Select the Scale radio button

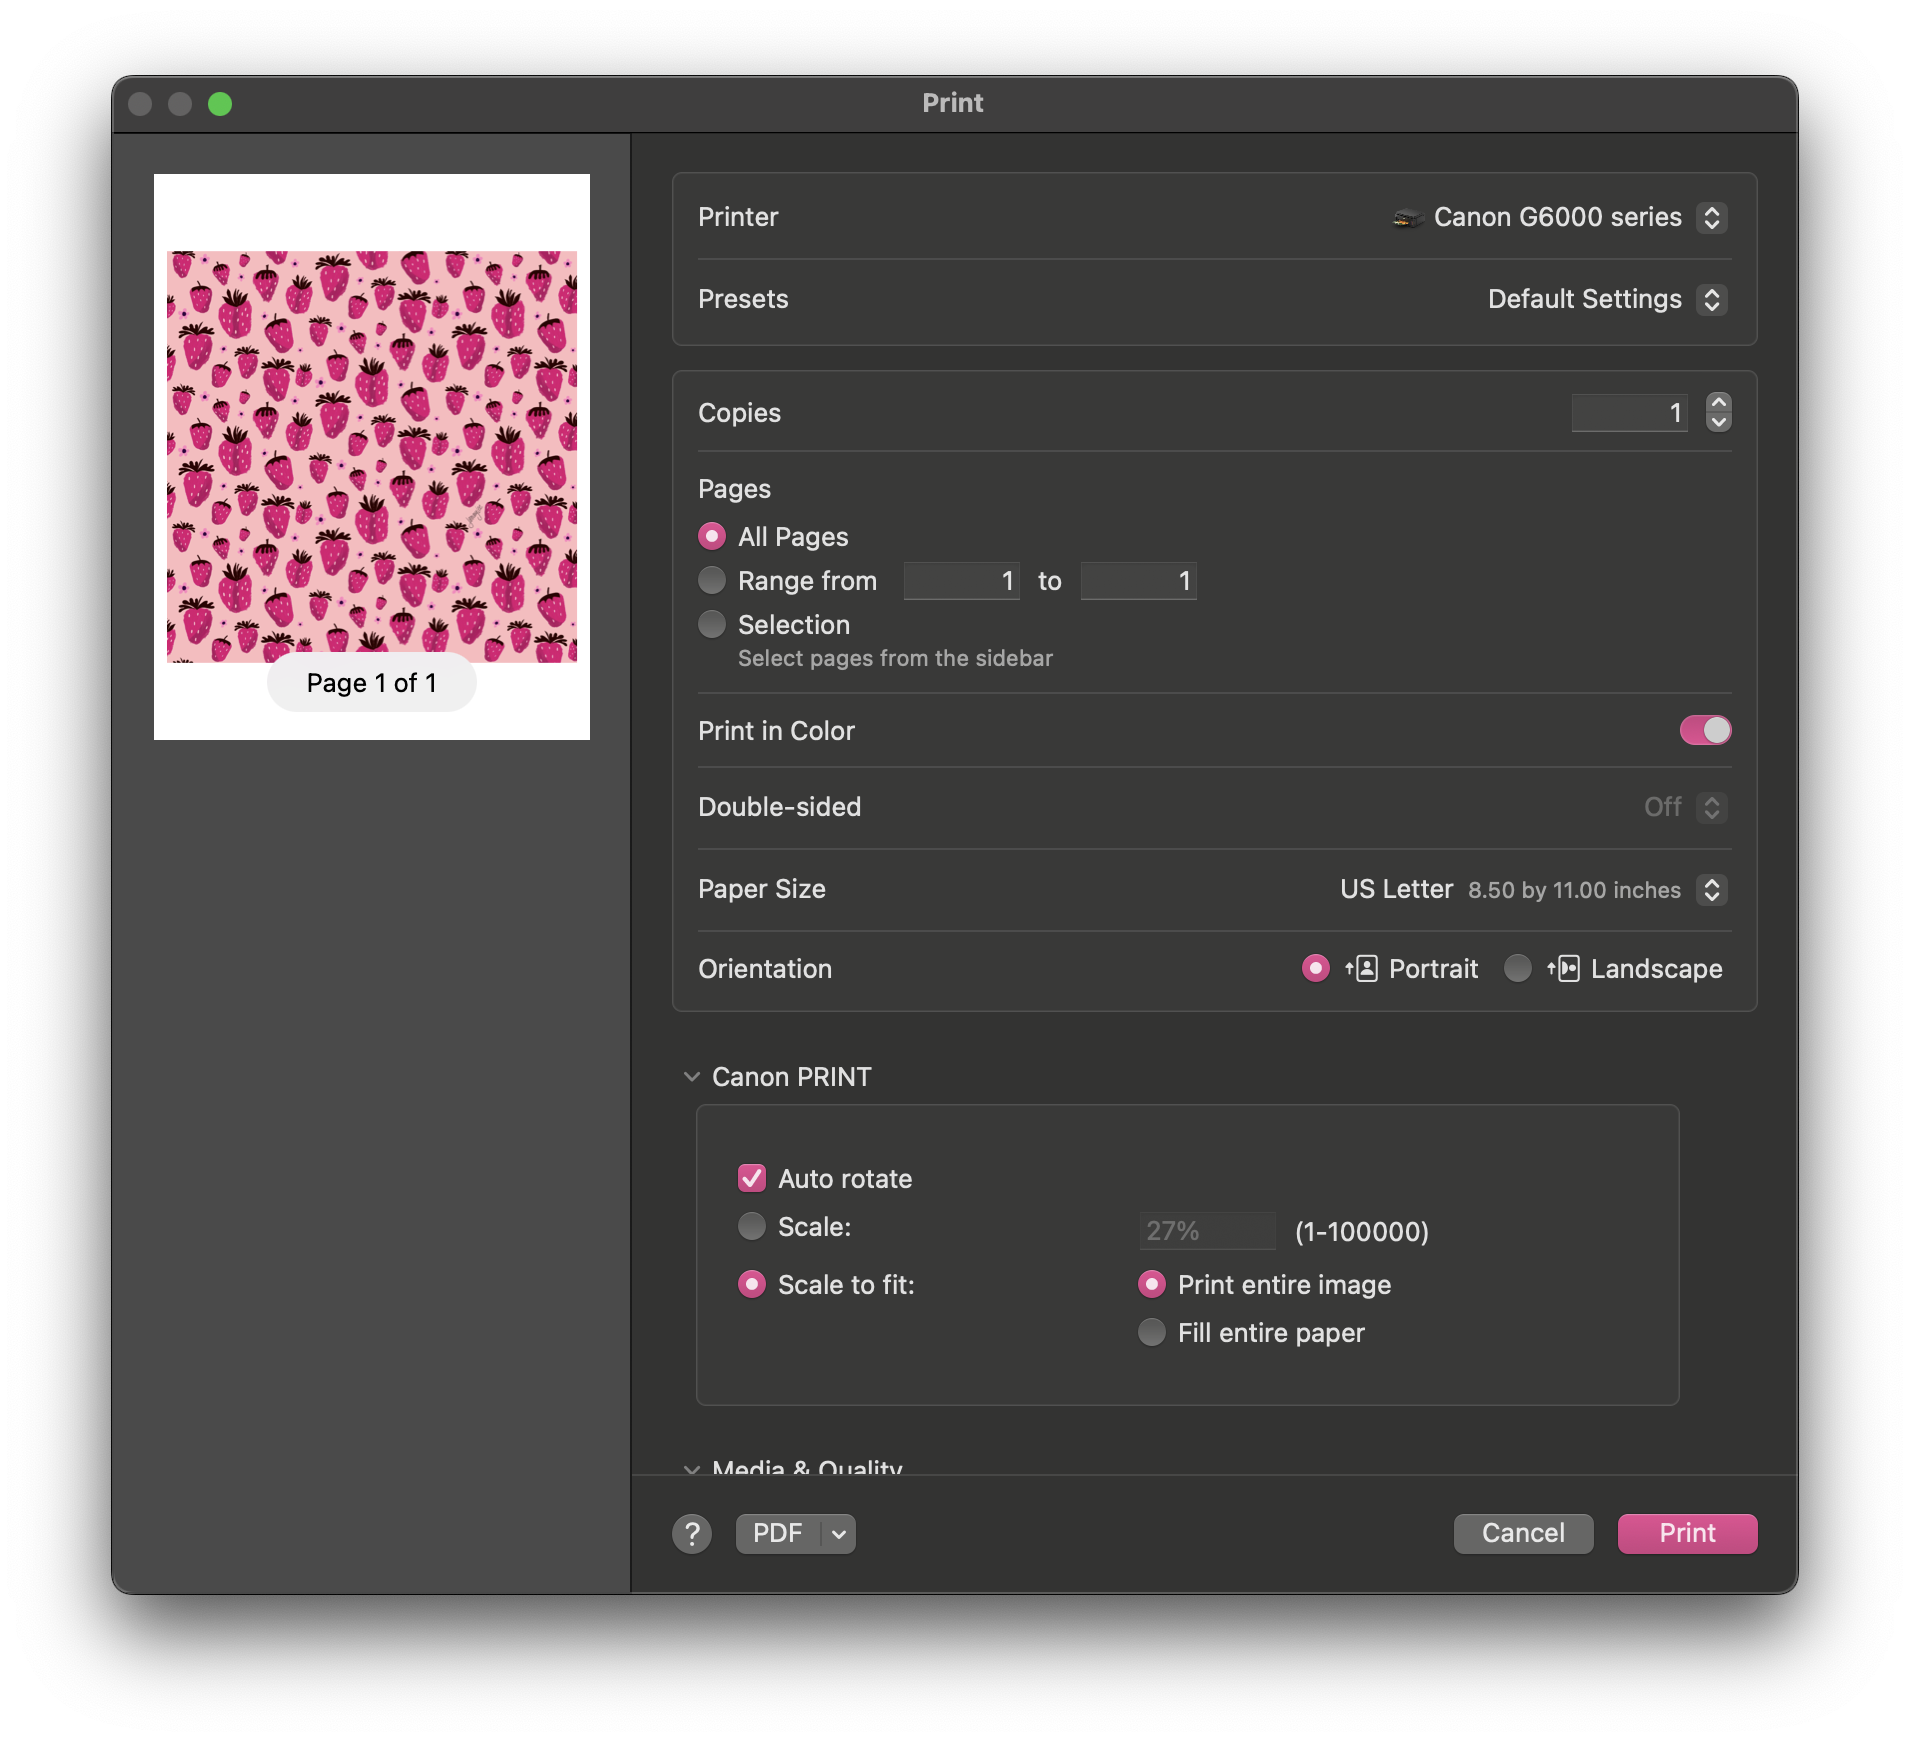click(752, 1227)
